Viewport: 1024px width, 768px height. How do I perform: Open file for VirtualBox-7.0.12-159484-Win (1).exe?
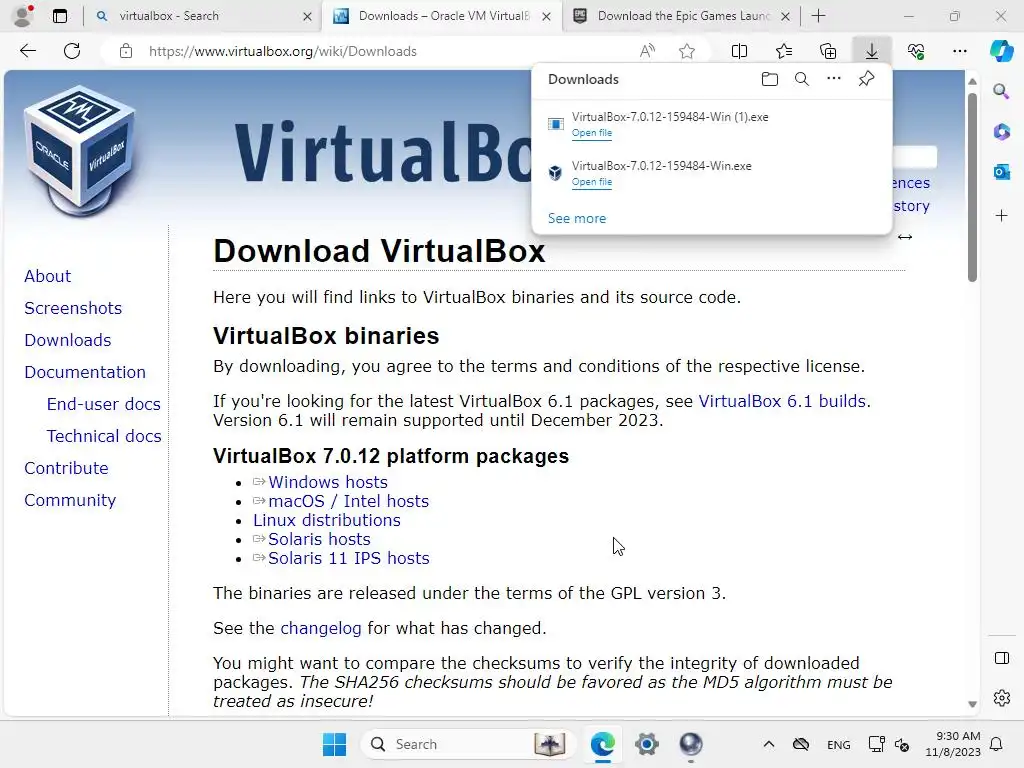pos(592,133)
